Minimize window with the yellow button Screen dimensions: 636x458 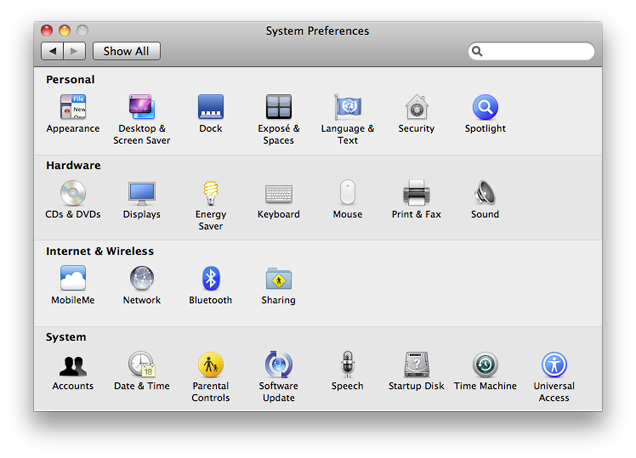65,30
